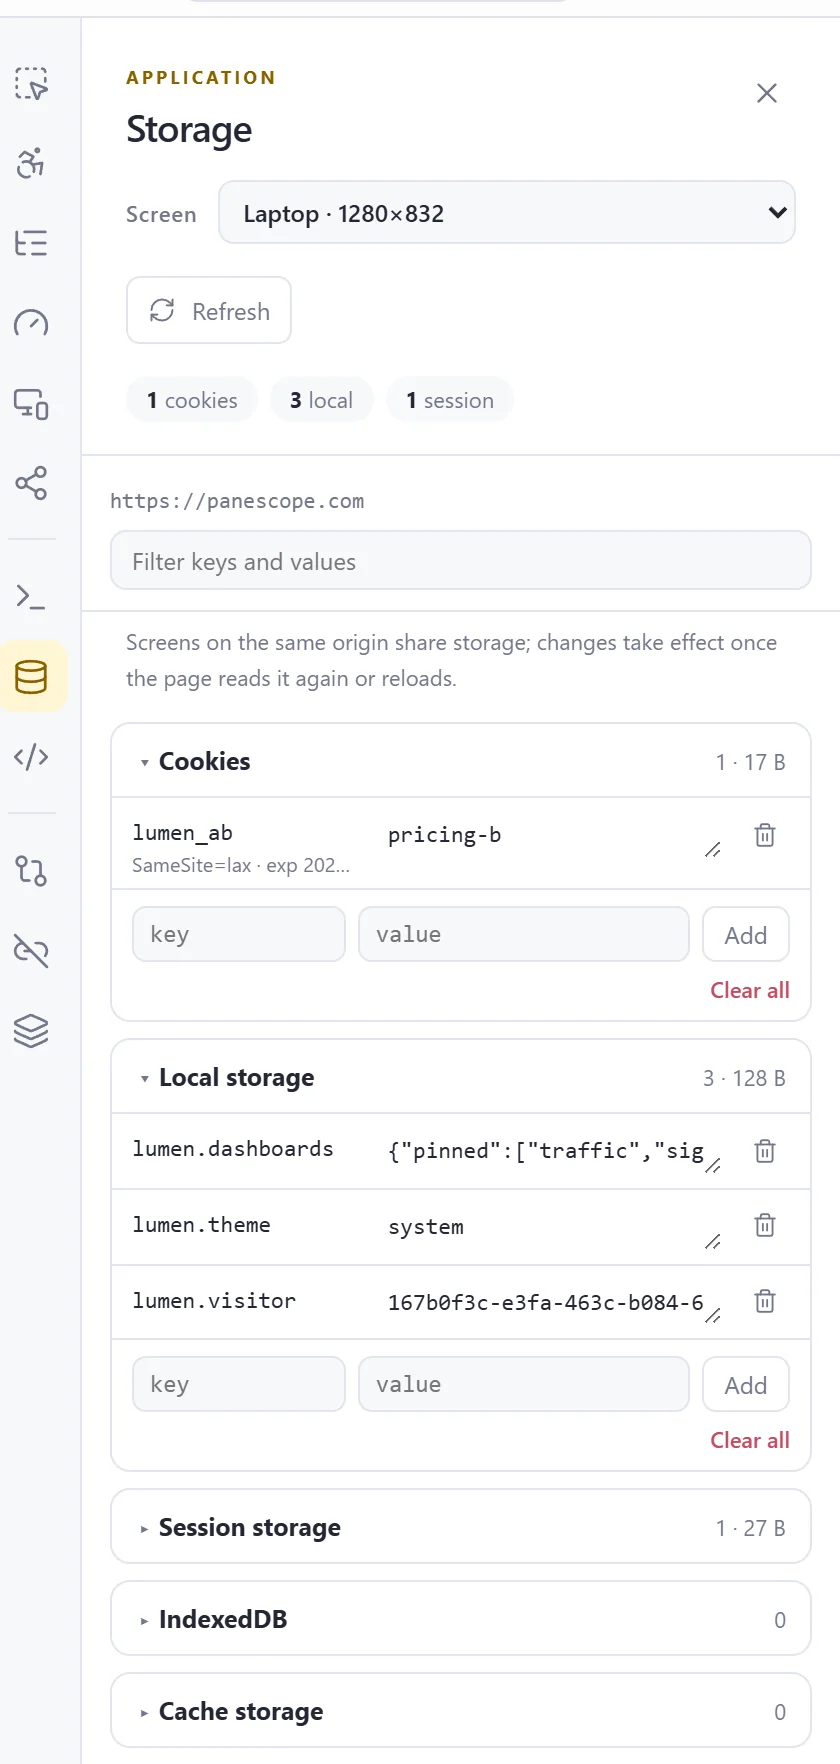
Task: Click Clear all in Cookies section
Action: [750, 990]
